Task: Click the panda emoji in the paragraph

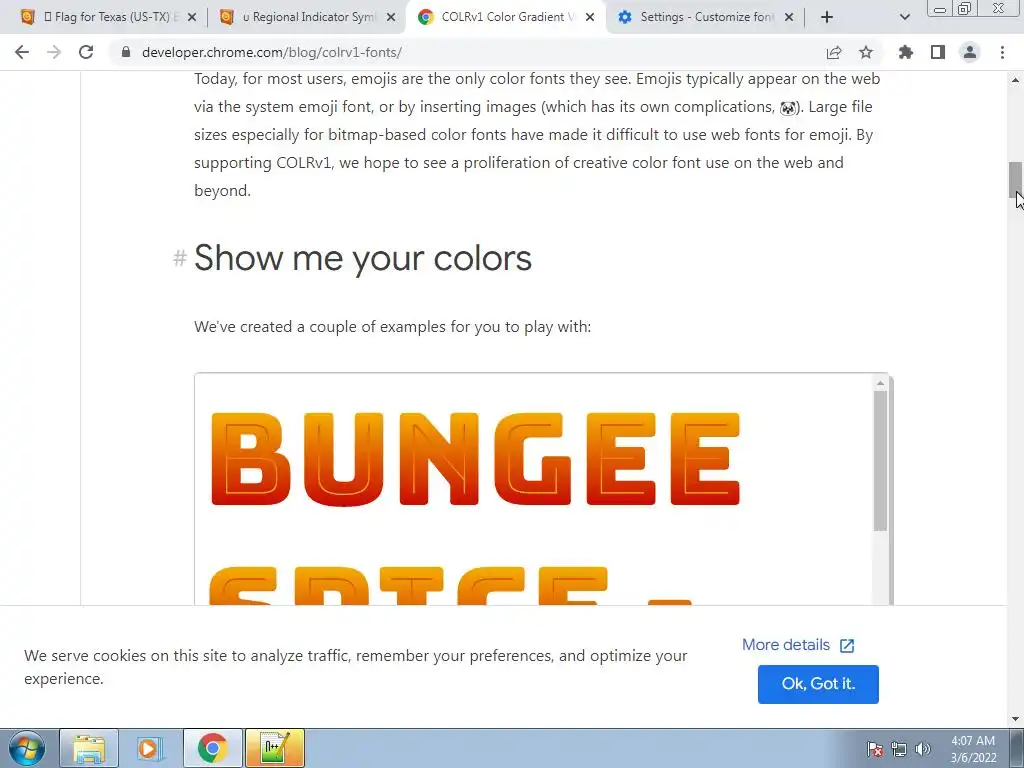Action: pyautogui.click(x=788, y=108)
